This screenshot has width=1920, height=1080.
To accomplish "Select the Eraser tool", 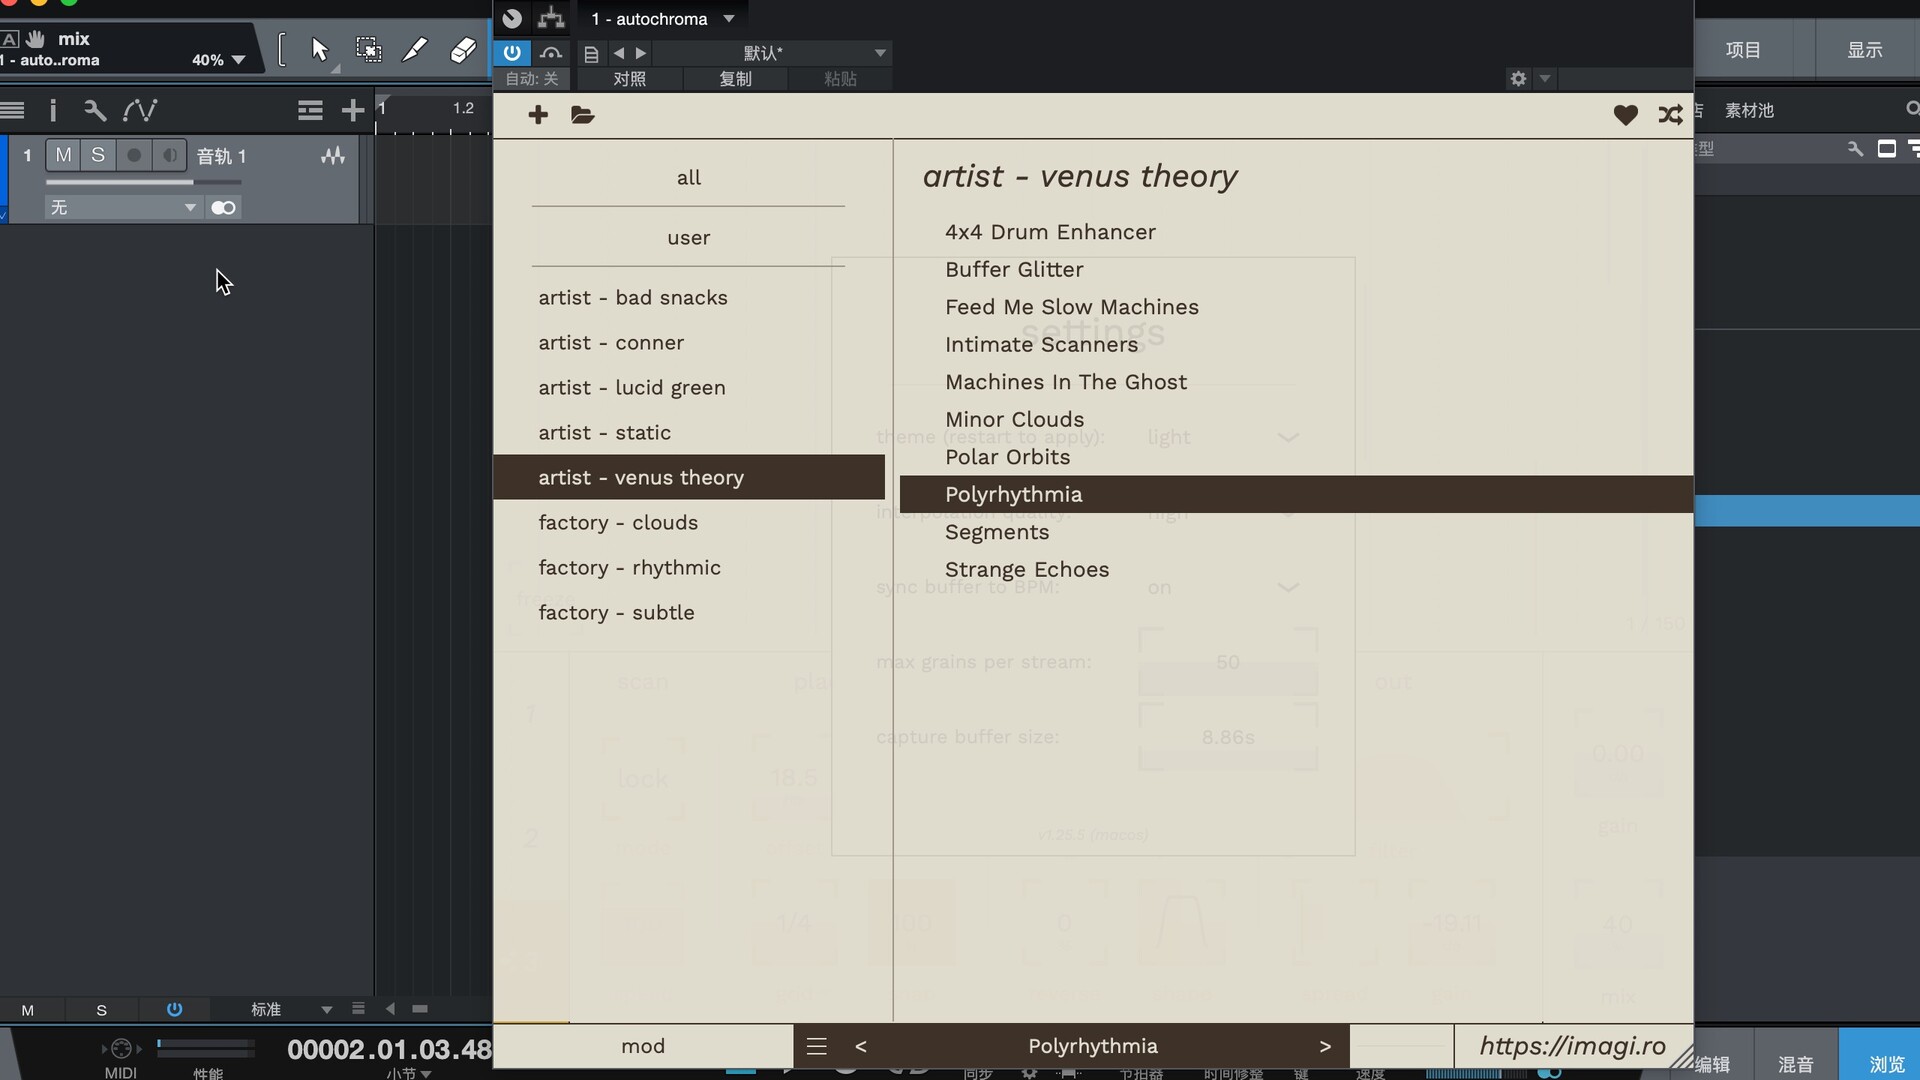I will [x=463, y=50].
